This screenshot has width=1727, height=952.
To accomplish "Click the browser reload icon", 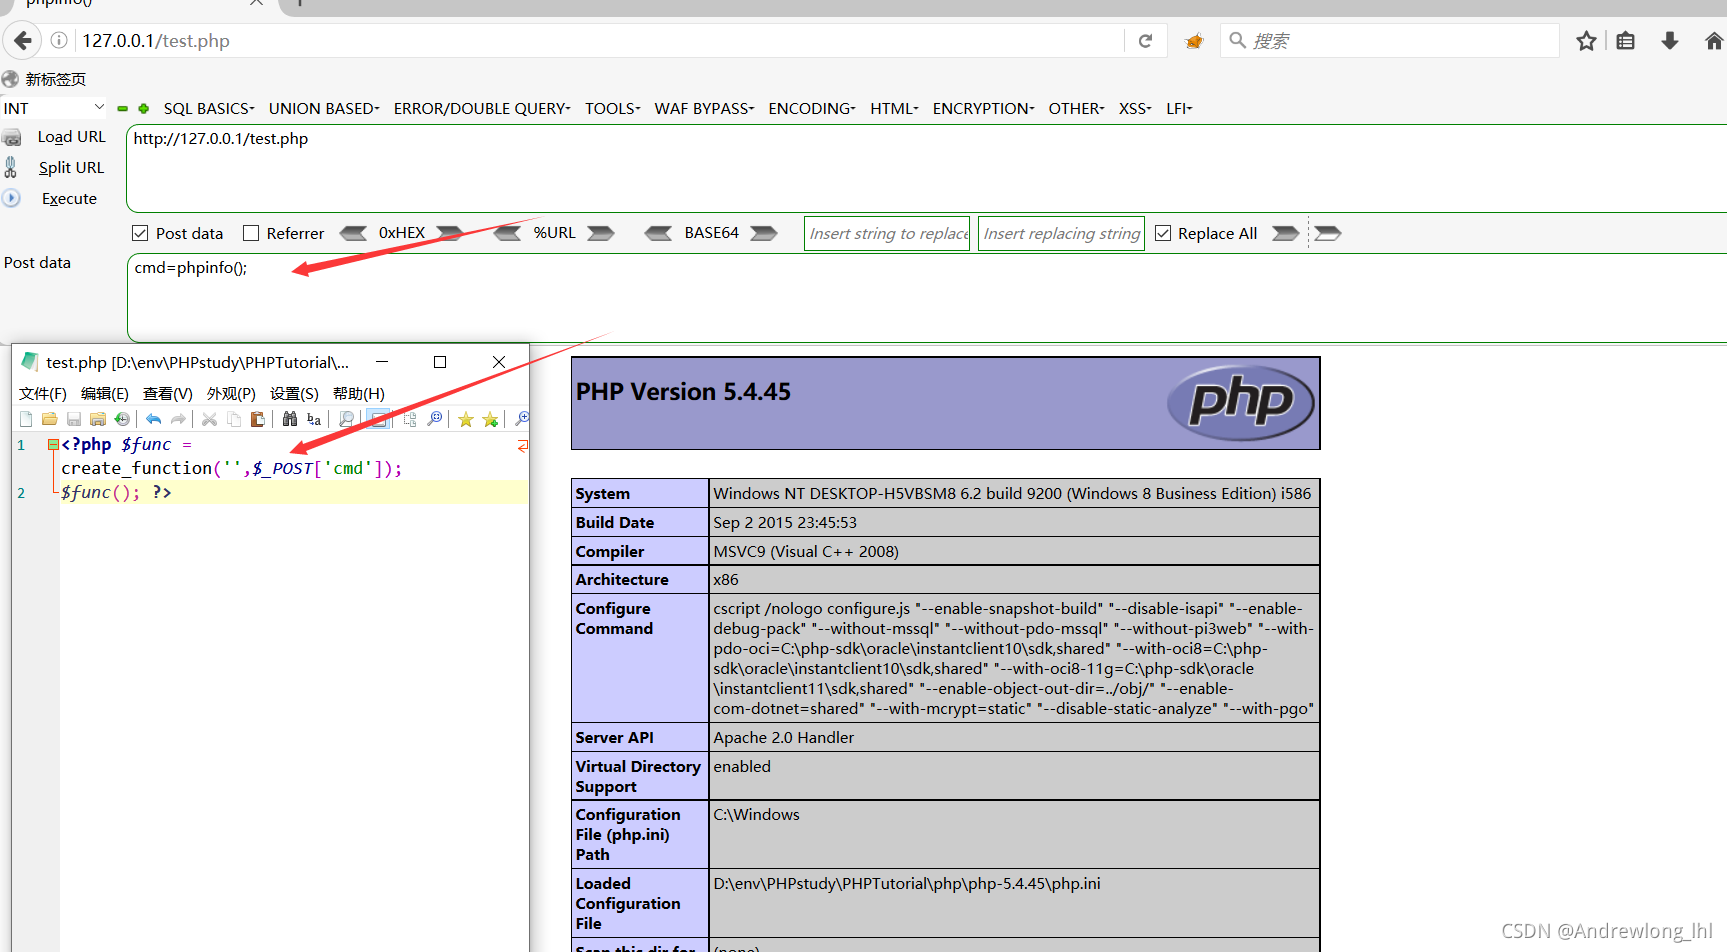I will click(1146, 41).
